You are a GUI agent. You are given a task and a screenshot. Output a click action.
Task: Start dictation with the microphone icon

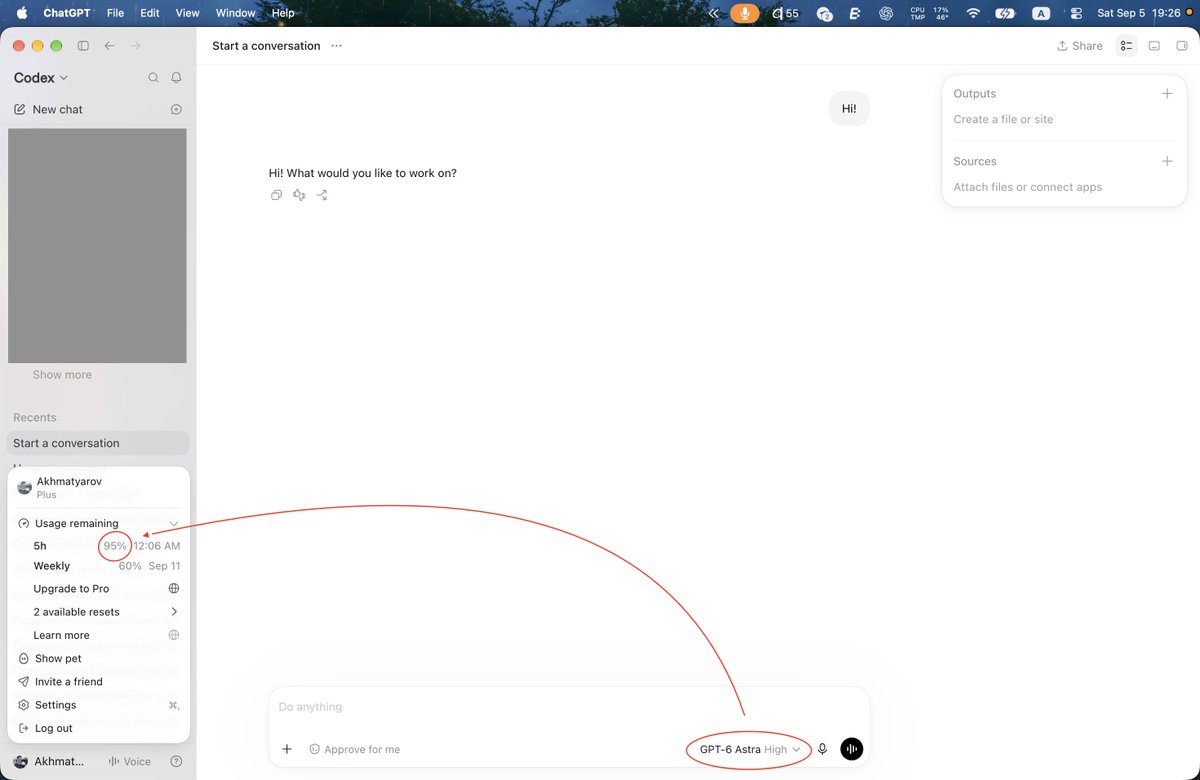tap(823, 749)
